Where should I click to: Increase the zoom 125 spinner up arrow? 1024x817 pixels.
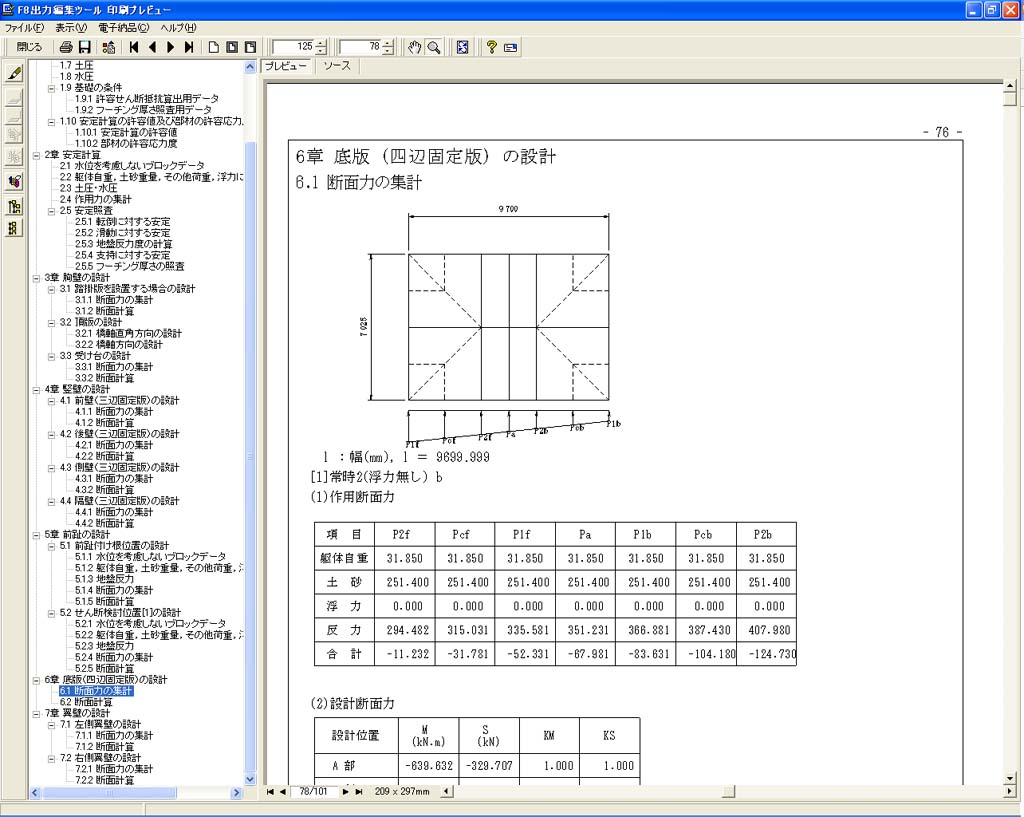(x=321, y=43)
